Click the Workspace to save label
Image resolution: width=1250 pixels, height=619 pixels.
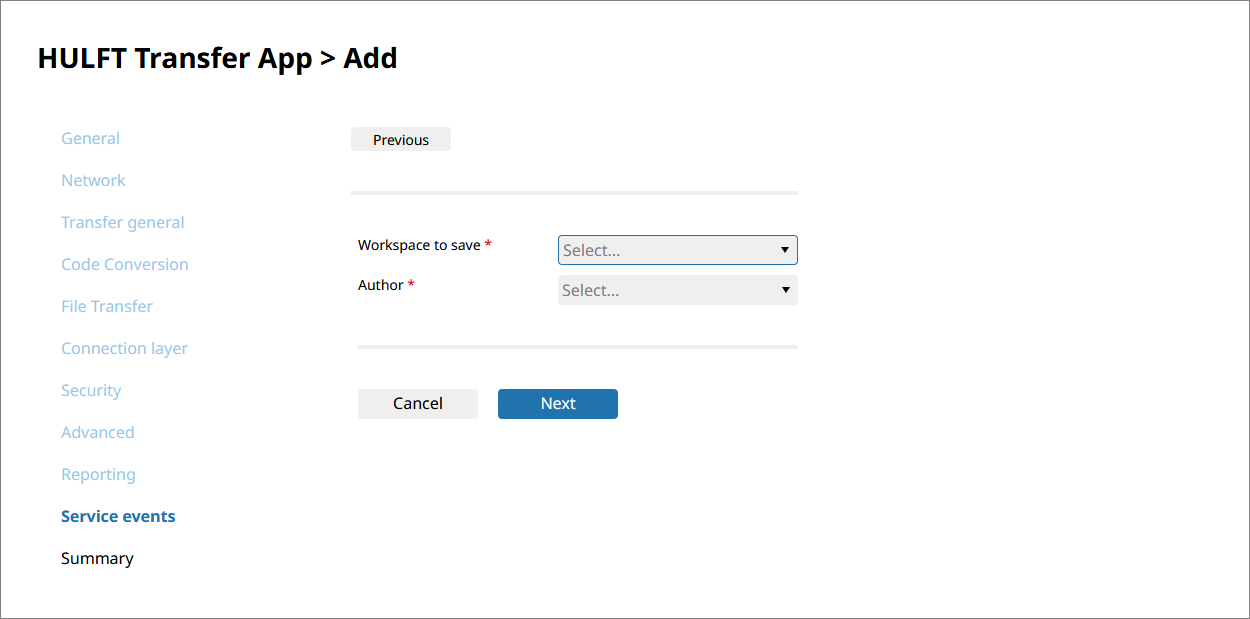point(419,245)
